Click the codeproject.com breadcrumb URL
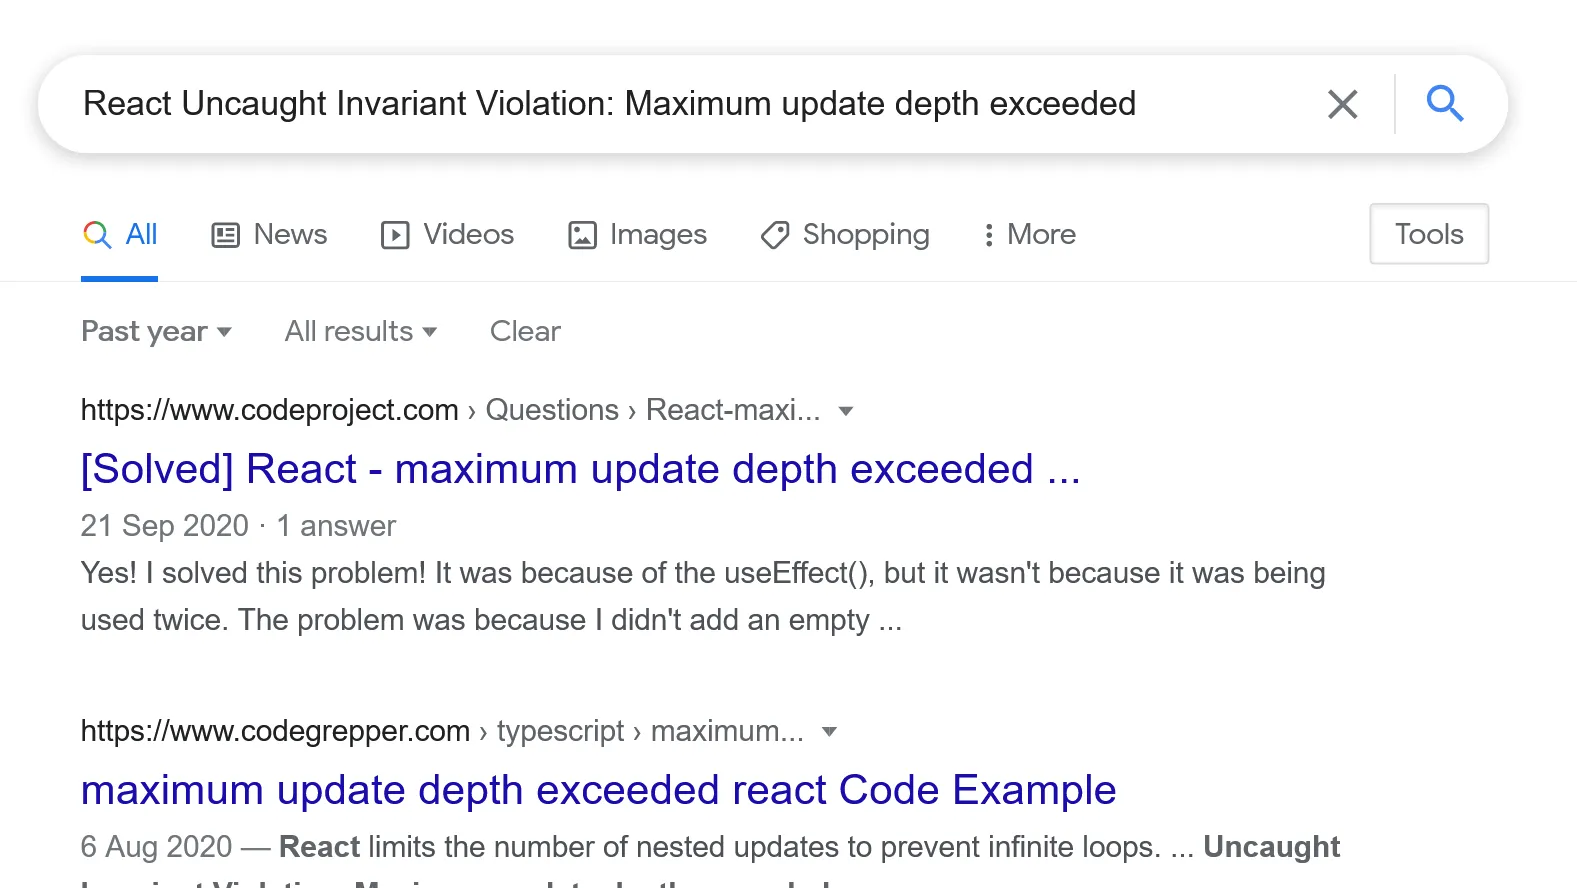This screenshot has width=1577, height=888. point(450,410)
